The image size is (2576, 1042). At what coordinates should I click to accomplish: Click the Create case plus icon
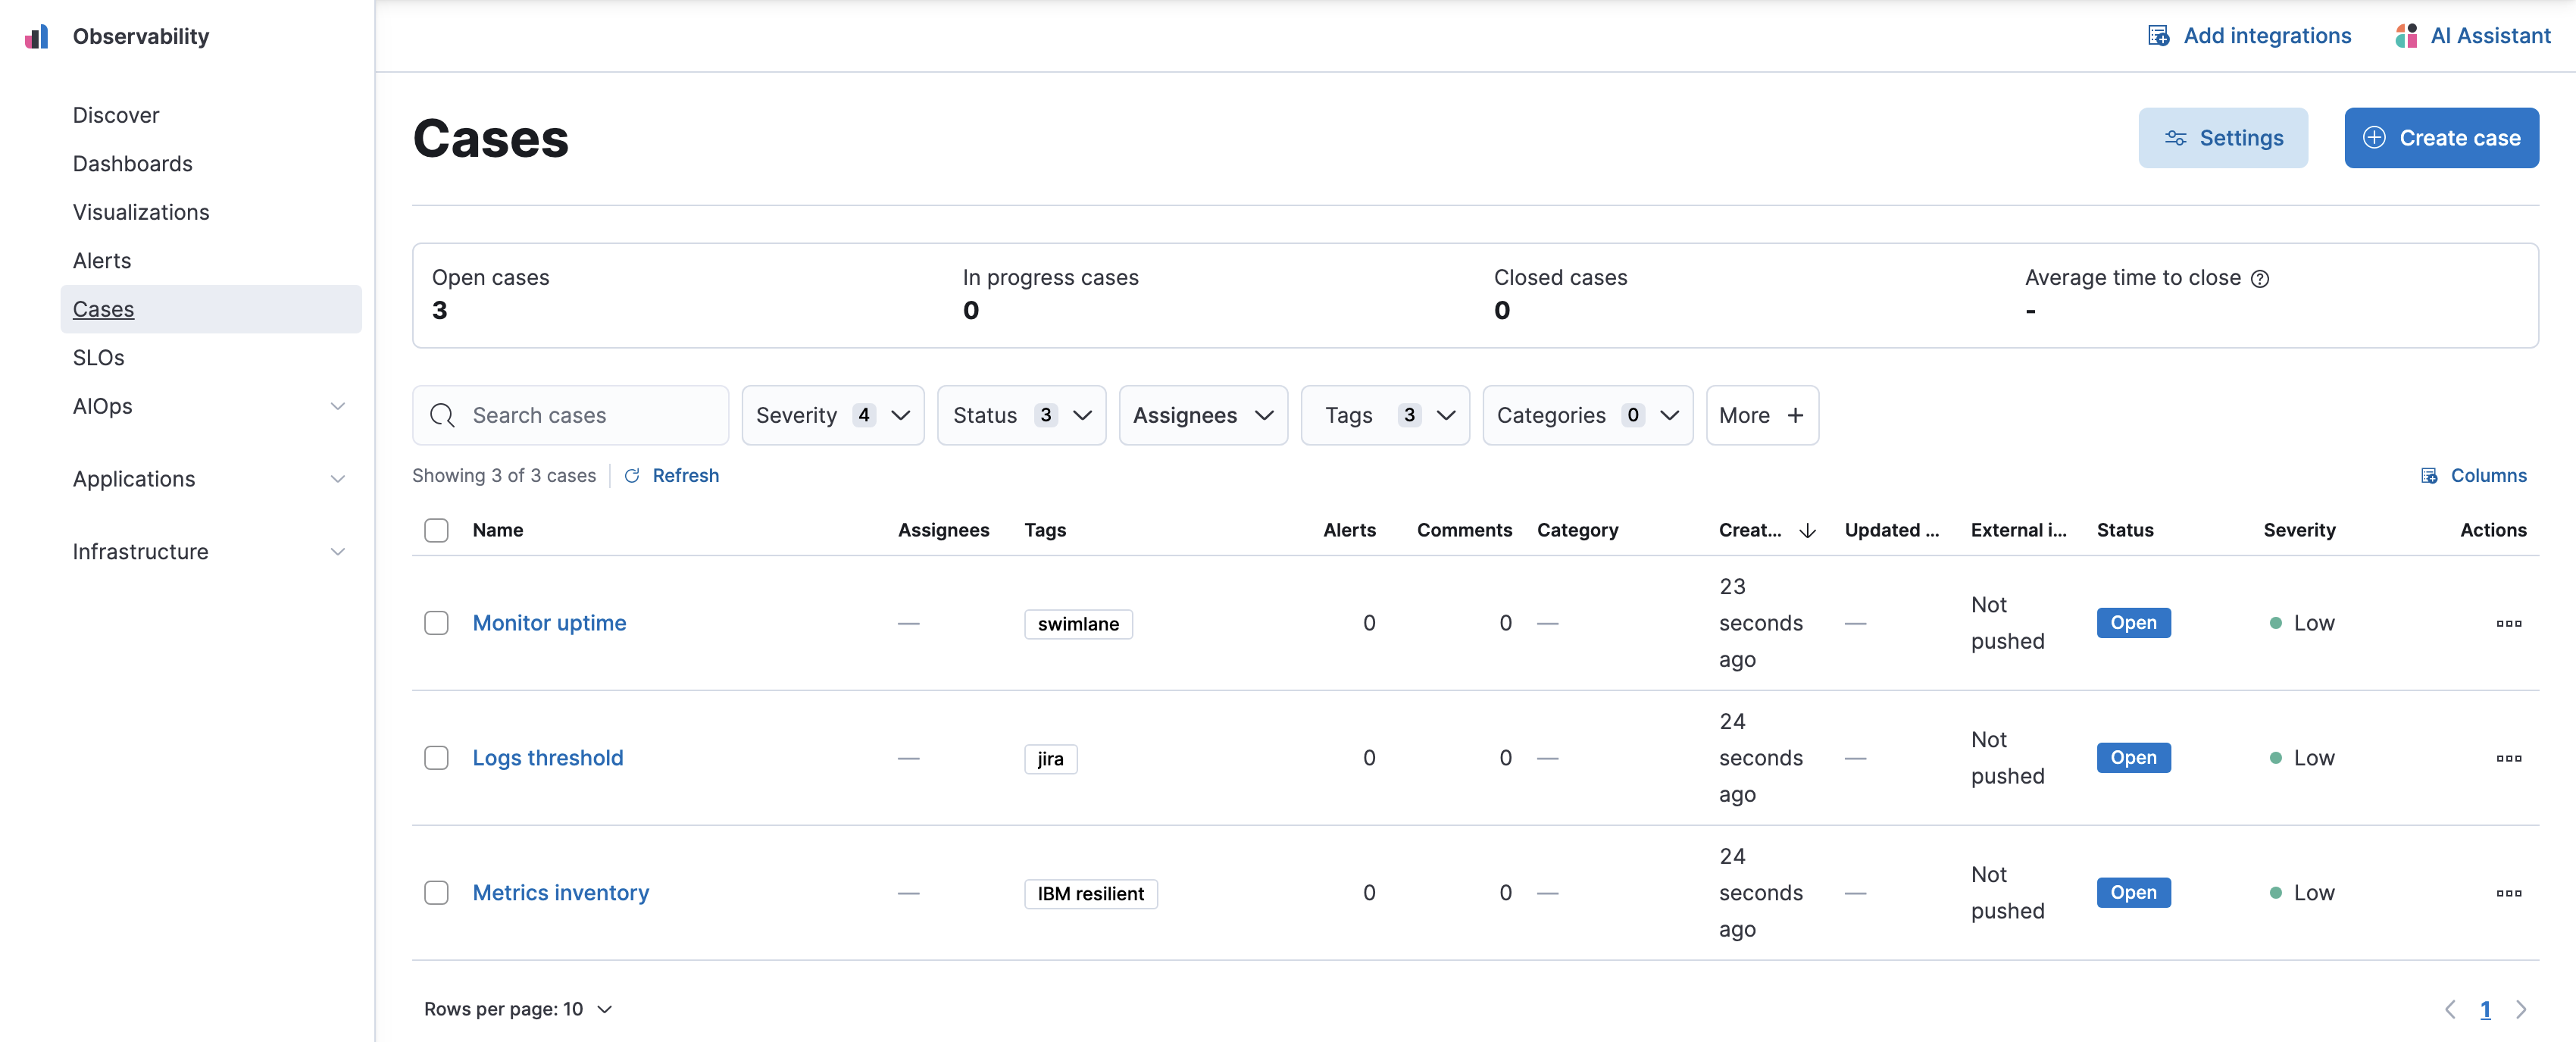(x=2374, y=136)
